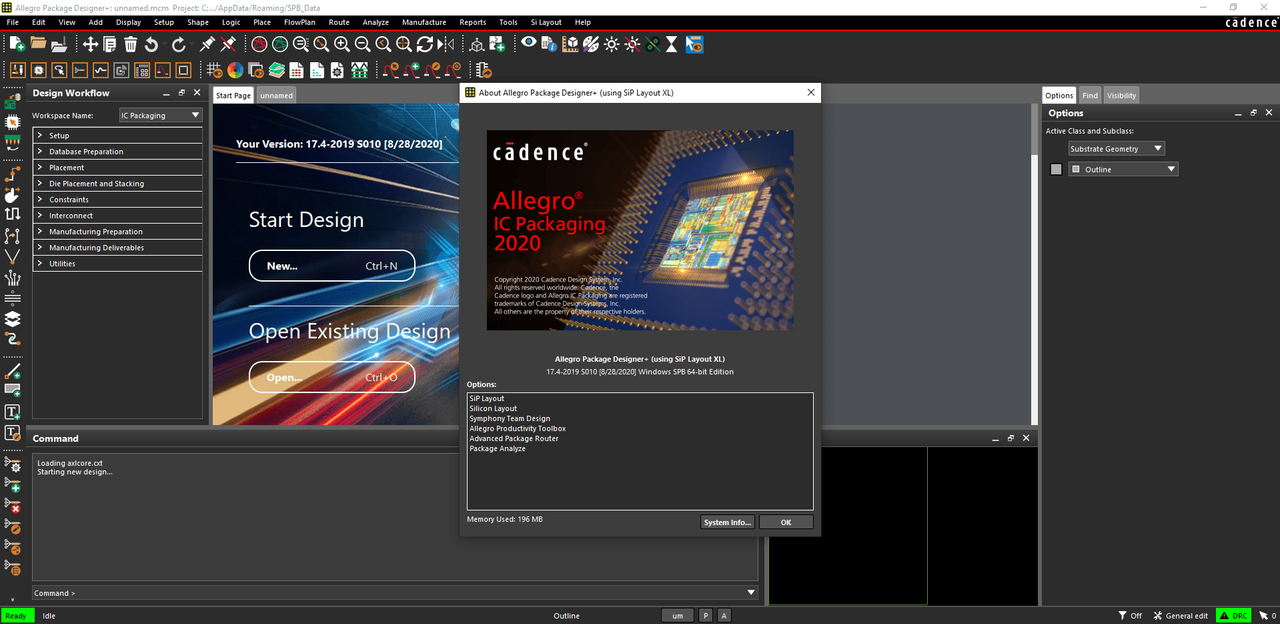Expand the Utilities workflow section

tap(118, 263)
